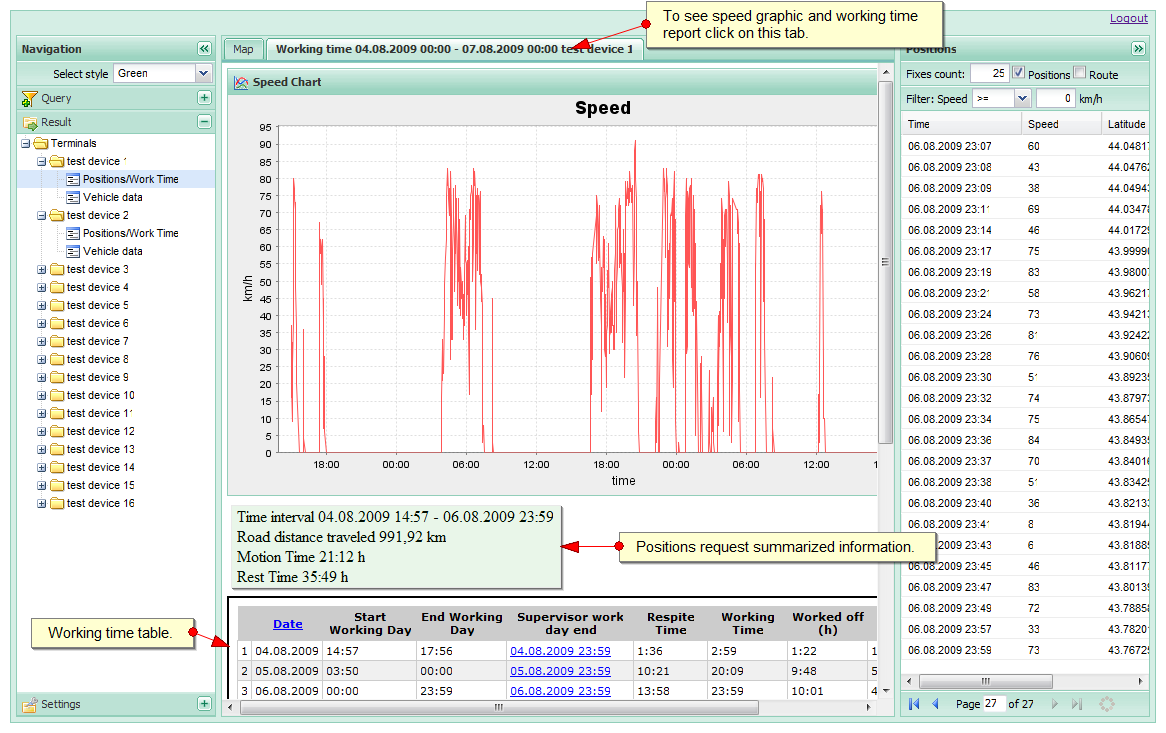Screen dimensions: 1166x733
Task: Collapse the Navigation panel with double-arrow icon
Action: (204, 49)
